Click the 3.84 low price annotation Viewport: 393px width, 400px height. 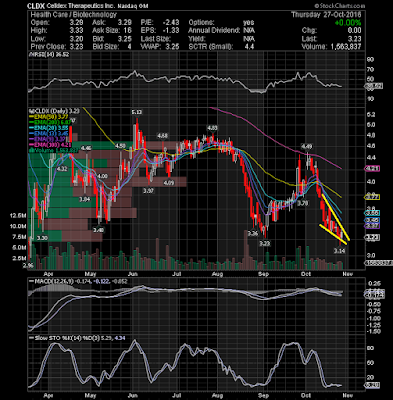(85, 199)
